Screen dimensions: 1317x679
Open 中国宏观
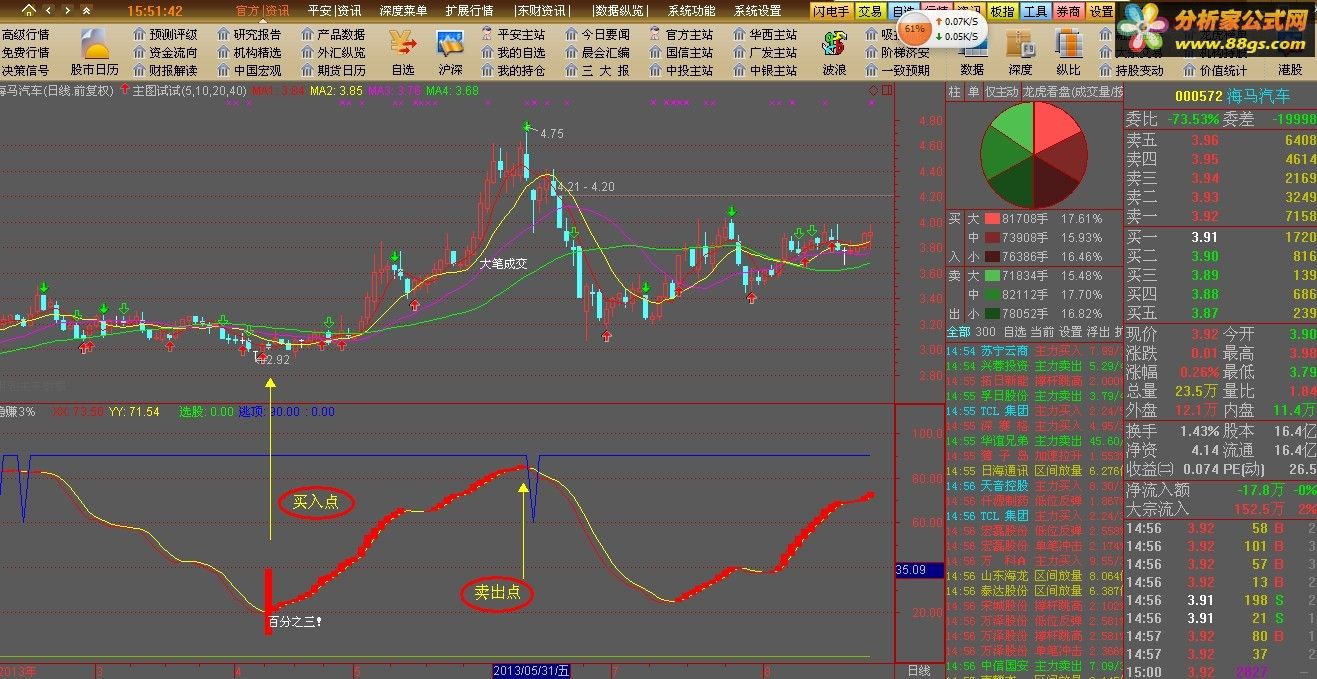(249, 70)
